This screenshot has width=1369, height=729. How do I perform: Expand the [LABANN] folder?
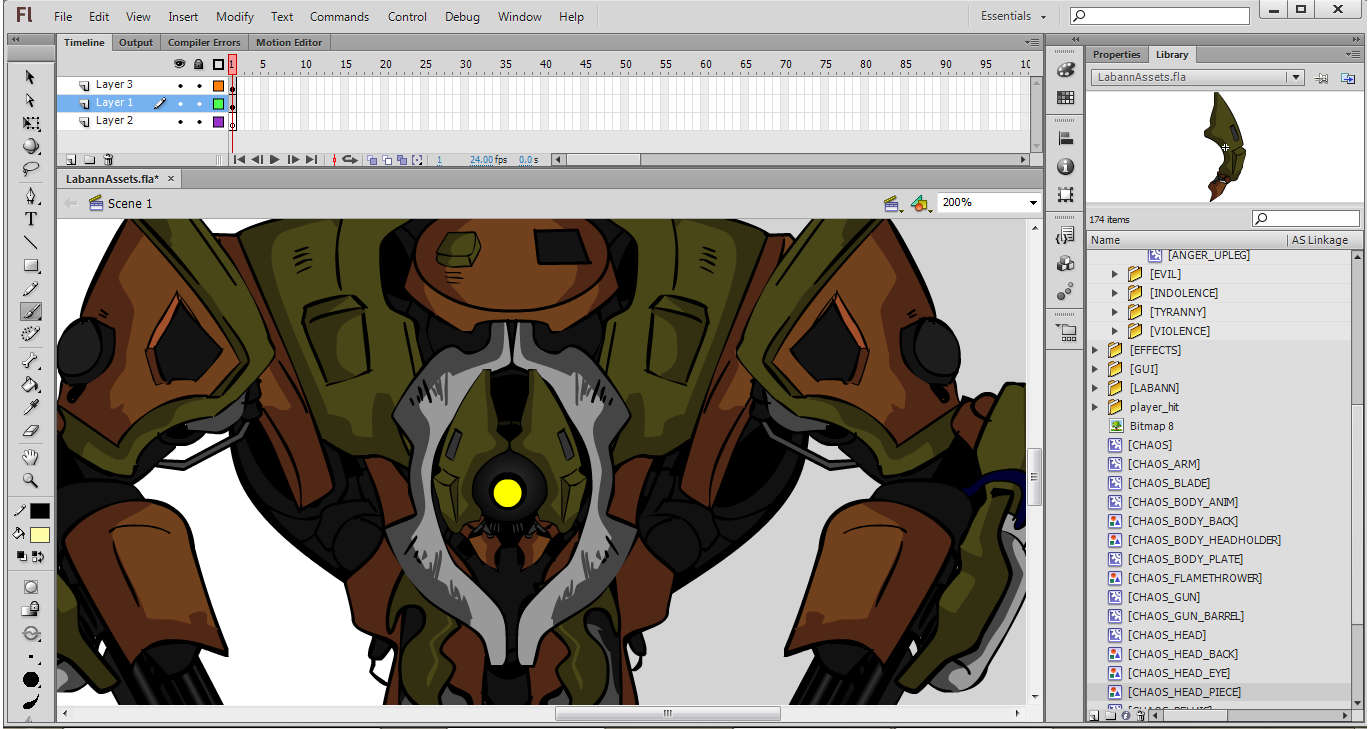click(1096, 388)
